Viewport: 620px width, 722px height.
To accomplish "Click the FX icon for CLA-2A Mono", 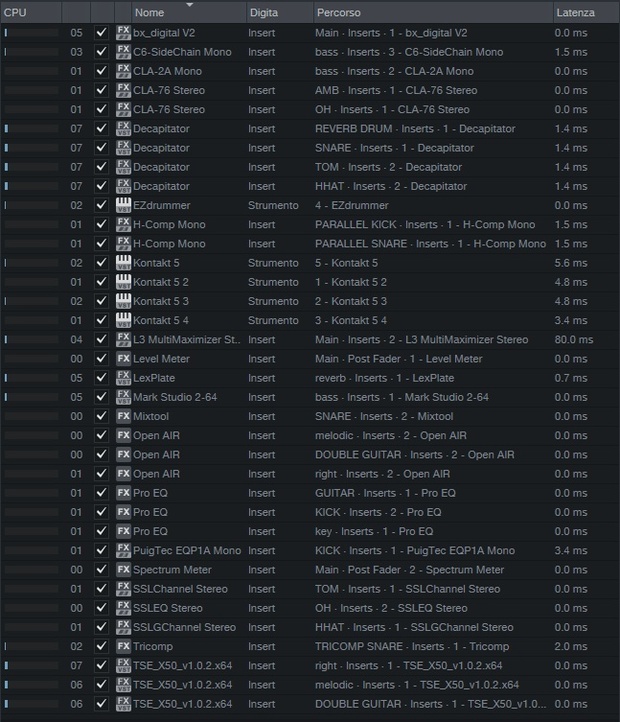I will tap(123, 71).
